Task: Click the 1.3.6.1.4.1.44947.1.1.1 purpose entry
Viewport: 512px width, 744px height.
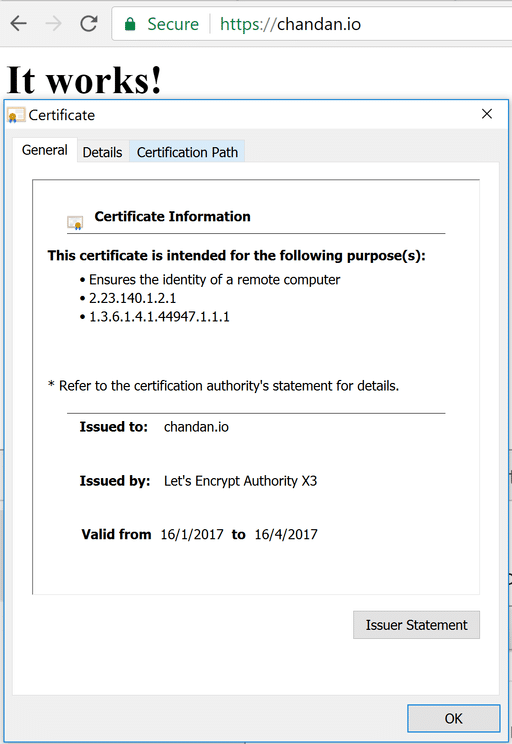Action: (159, 316)
